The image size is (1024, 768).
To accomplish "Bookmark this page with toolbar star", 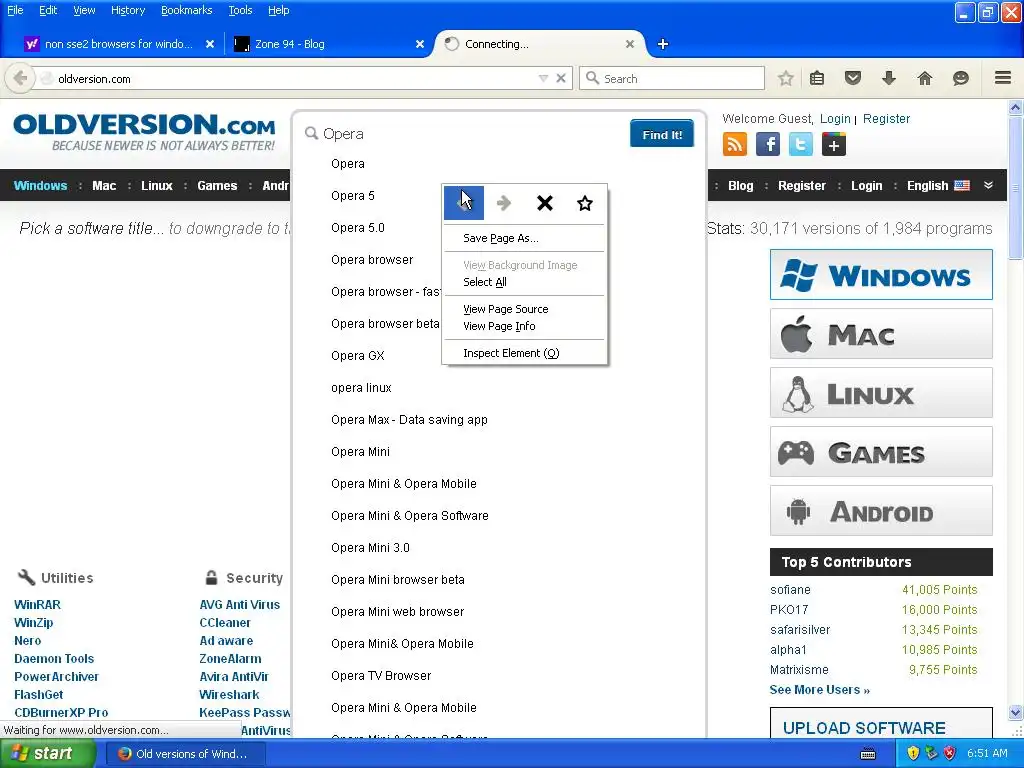I will pyautogui.click(x=786, y=78).
